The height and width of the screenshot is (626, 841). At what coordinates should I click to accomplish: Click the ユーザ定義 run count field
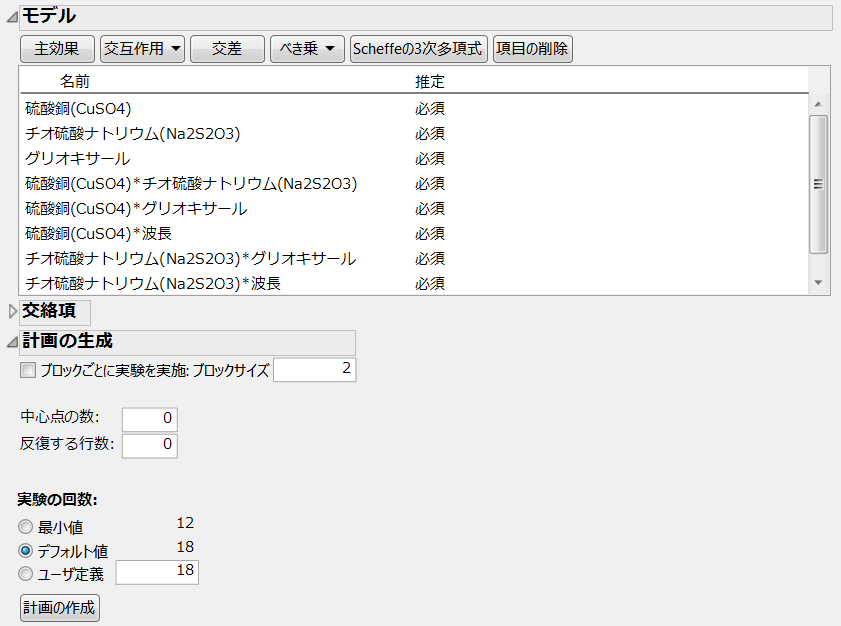coord(157,572)
